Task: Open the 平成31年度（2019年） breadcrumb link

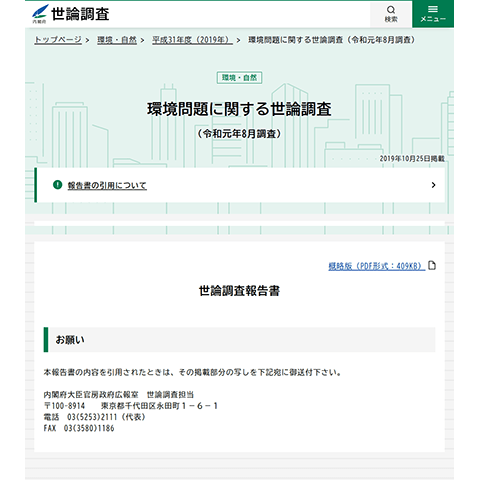Action: 192,40
